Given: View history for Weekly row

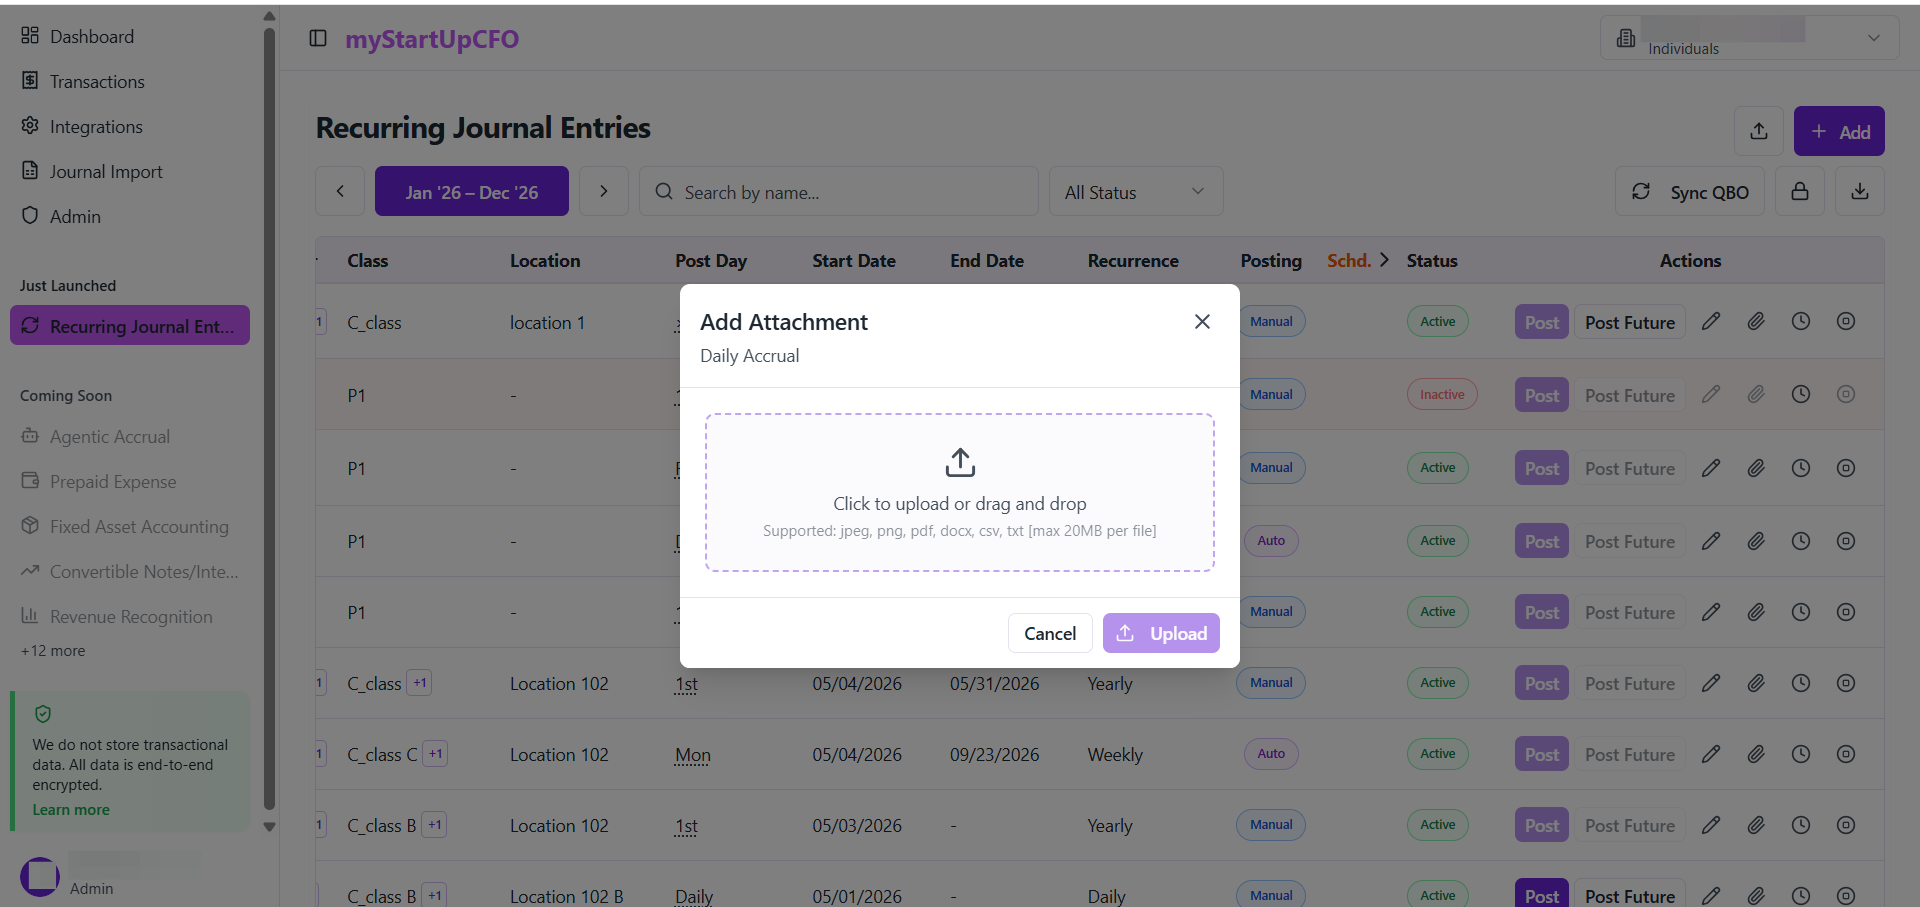Looking at the screenshot, I should 1801,754.
